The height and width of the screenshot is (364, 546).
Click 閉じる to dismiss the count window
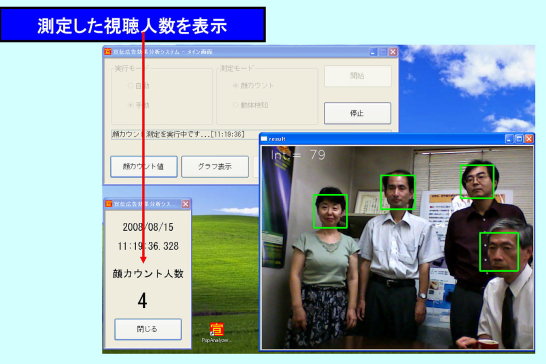[148, 329]
